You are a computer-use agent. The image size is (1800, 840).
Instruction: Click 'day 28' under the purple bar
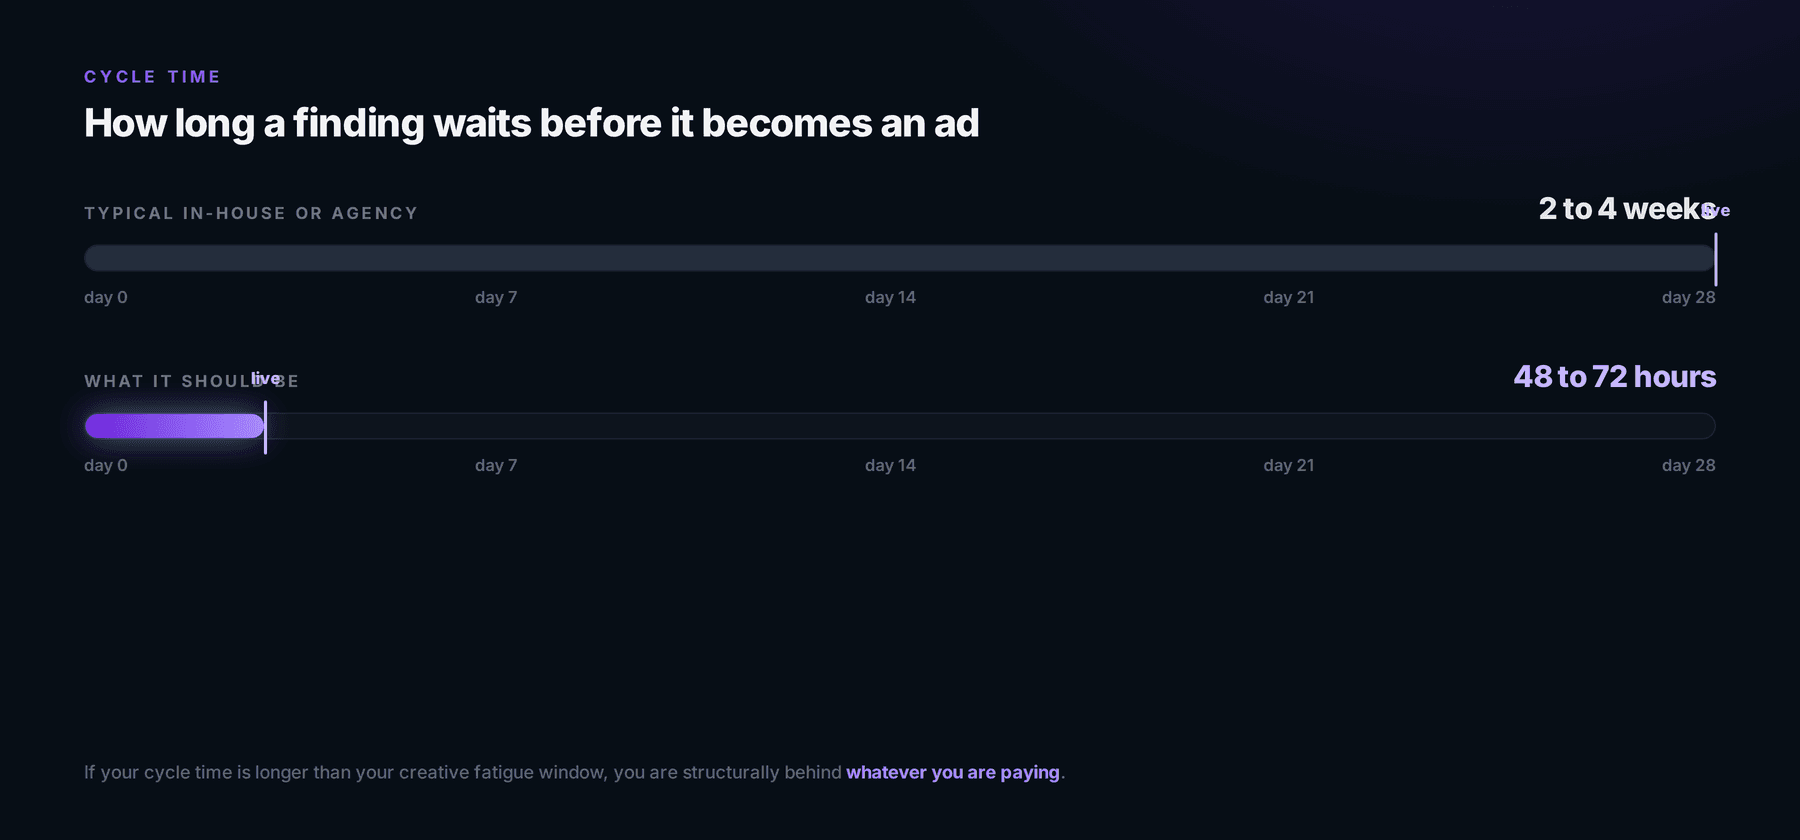(x=1689, y=465)
